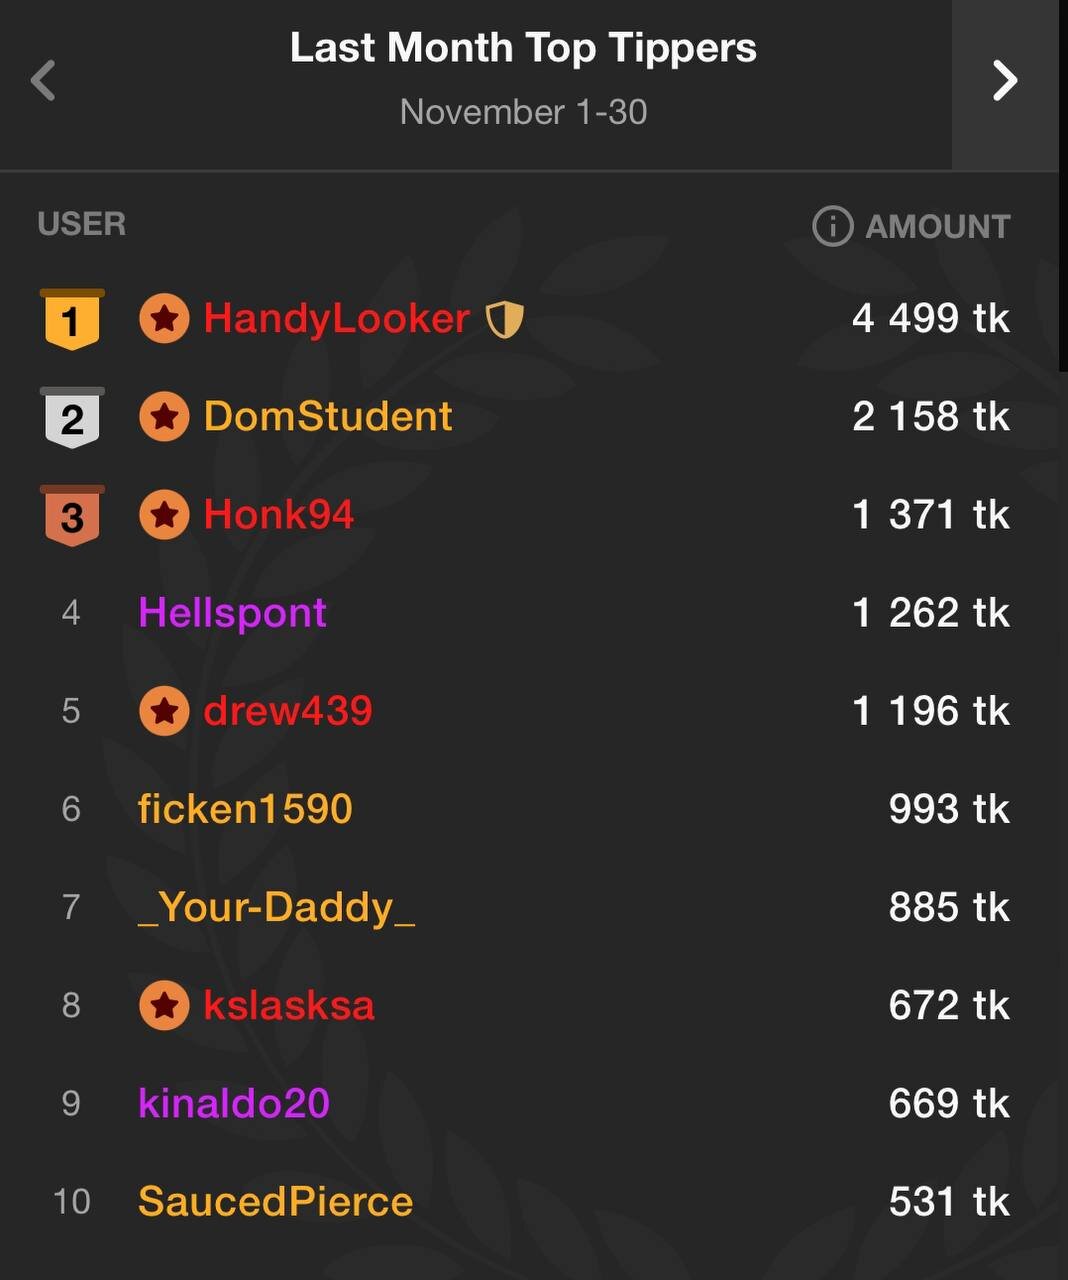Click the shield icon next to HandyLooker
The image size is (1068, 1280).
pos(504,320)
